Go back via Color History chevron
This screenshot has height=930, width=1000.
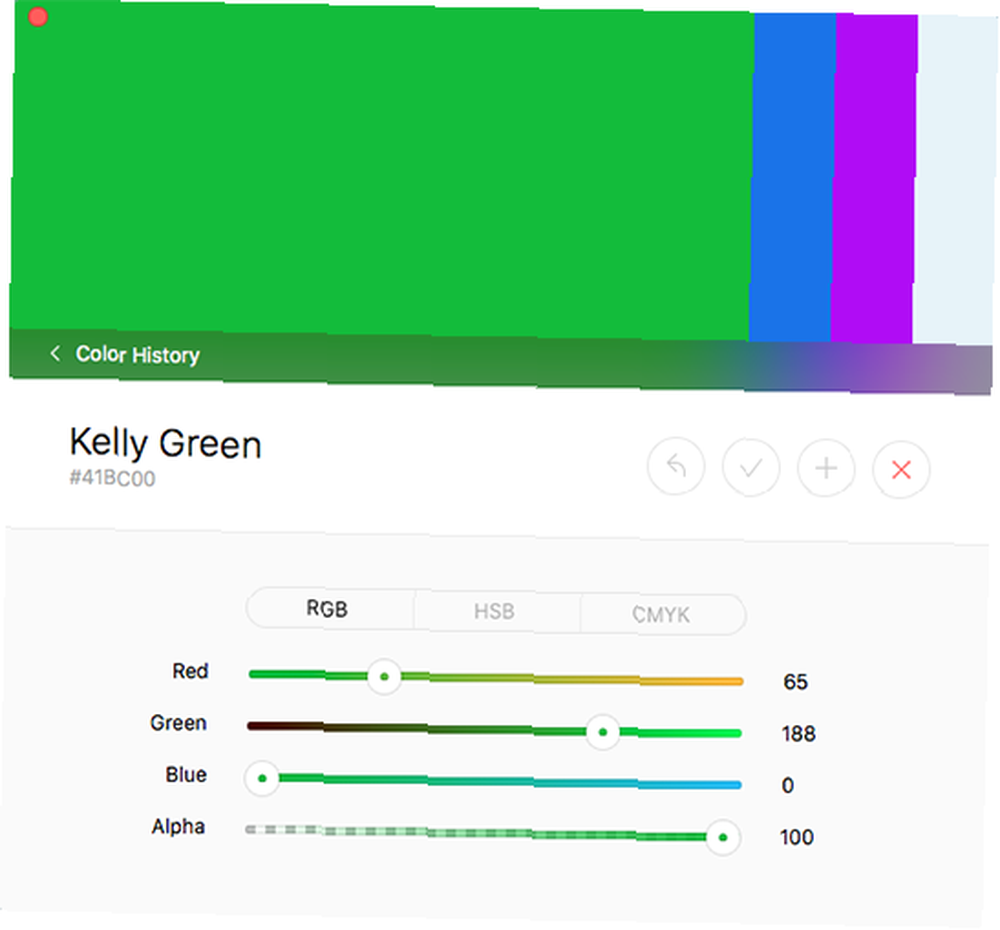click(x=55, y=353)
